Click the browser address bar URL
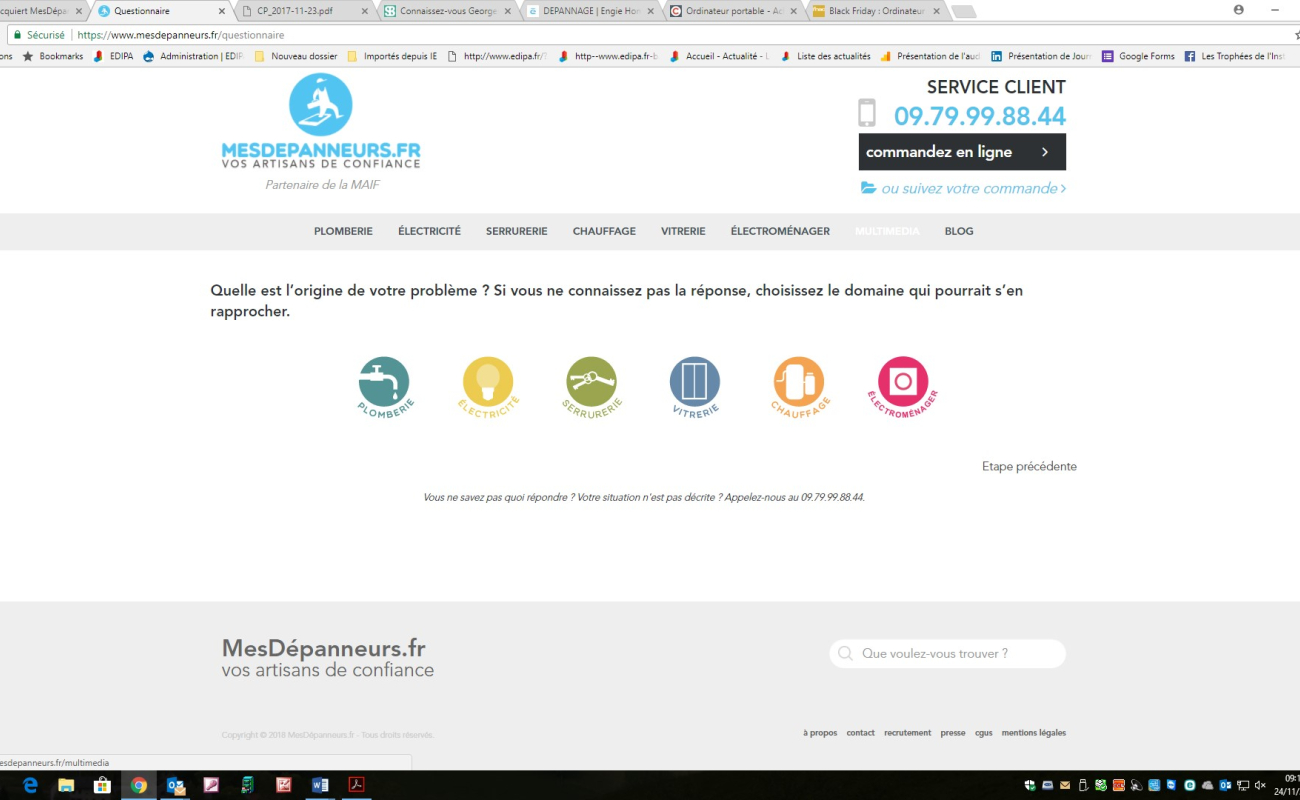This screenshot has width=1300, height=800. coord(181,35)
